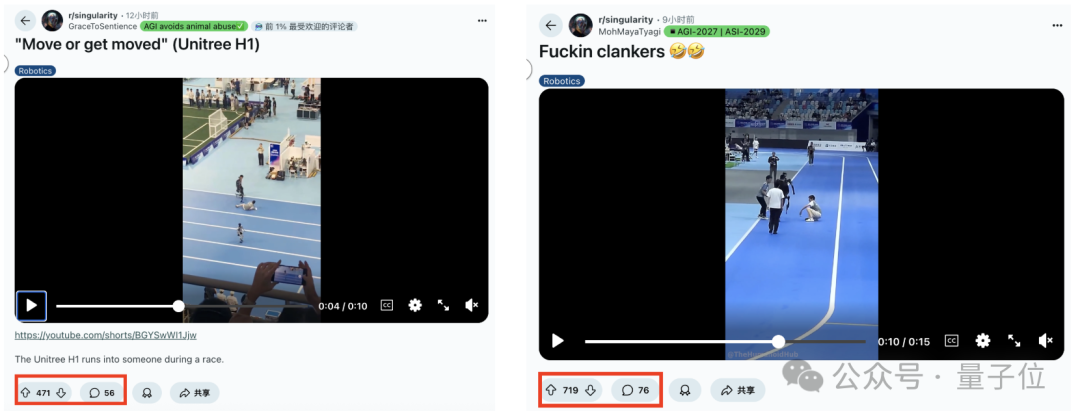Upvote the post with 471 votes
1080x420 pixels.
tap(25, 393)
